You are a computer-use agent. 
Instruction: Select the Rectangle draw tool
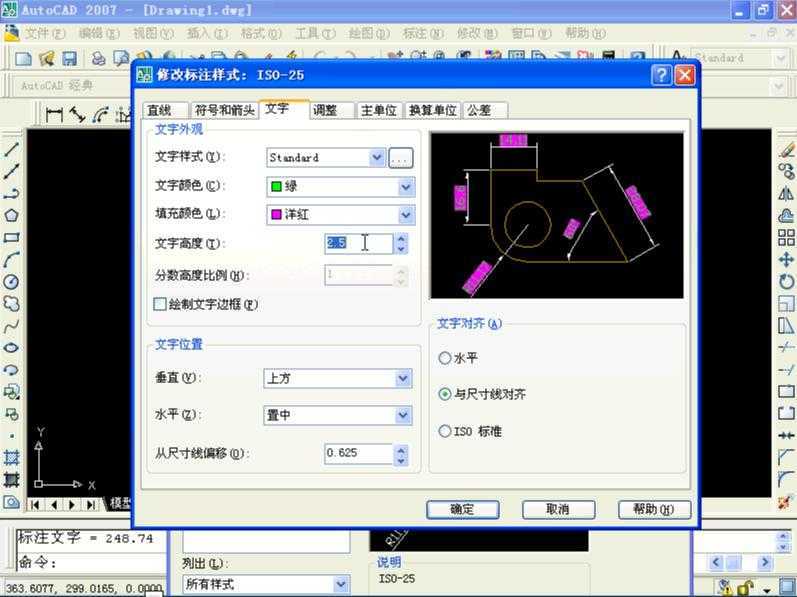point(11,237)
